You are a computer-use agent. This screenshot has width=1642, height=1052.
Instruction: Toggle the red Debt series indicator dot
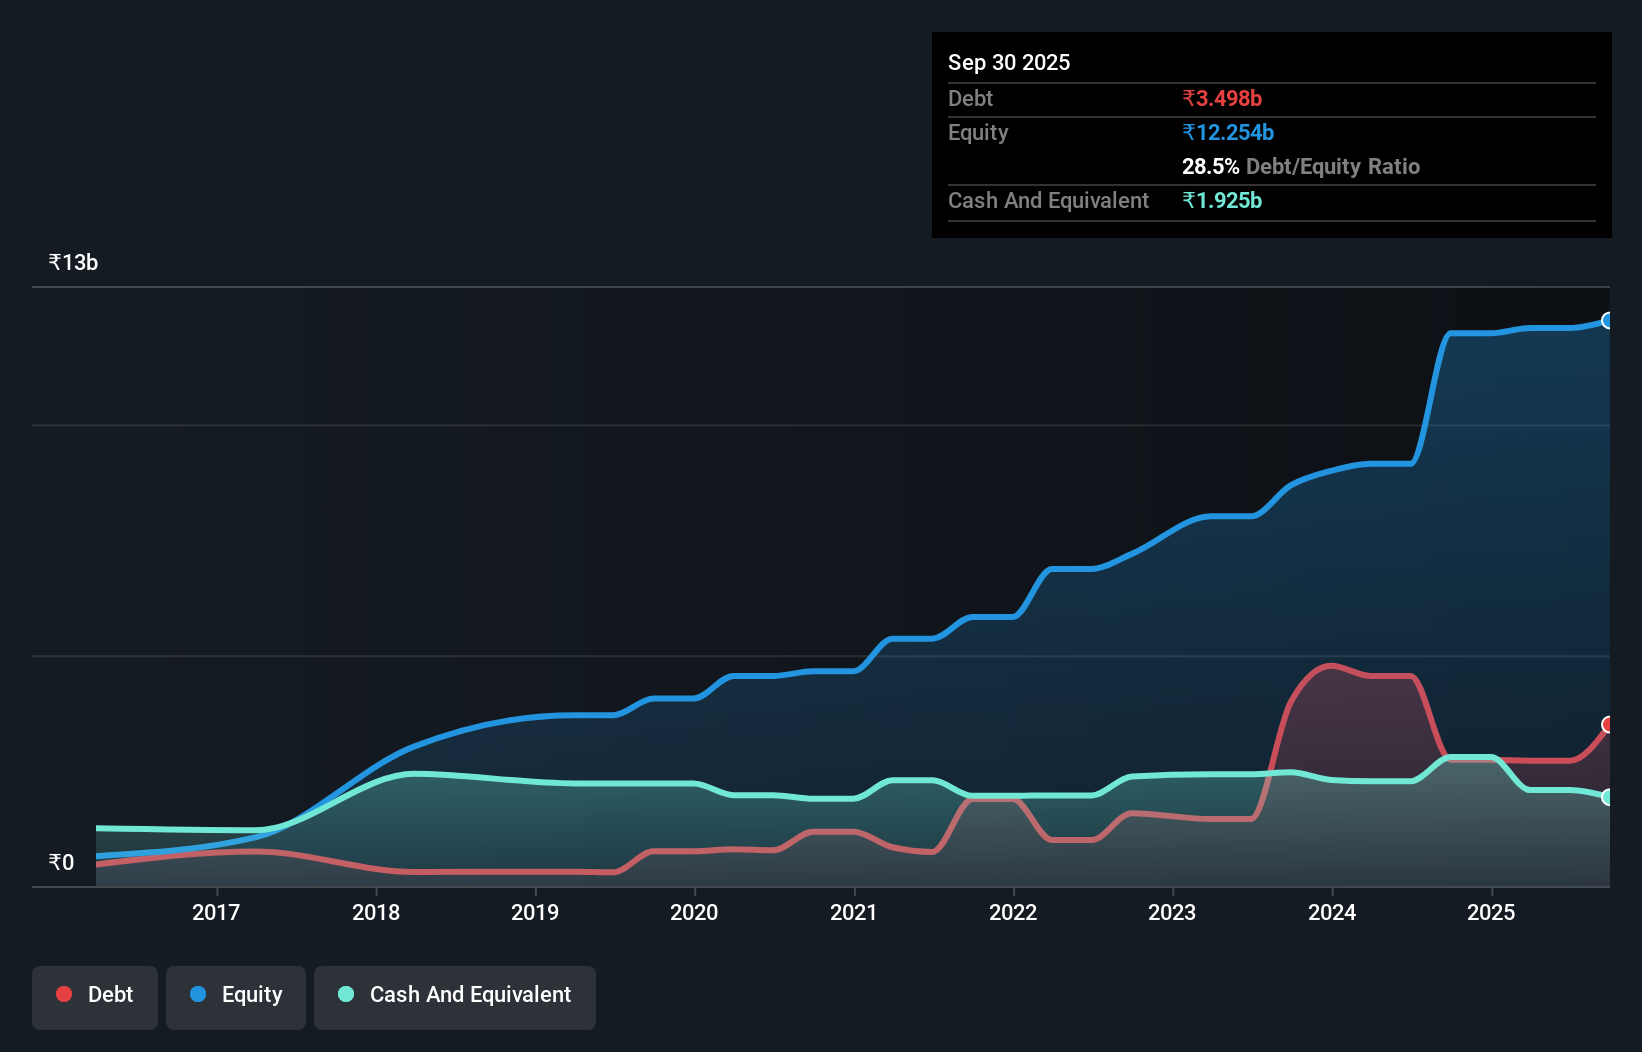[x=63, y=994]
